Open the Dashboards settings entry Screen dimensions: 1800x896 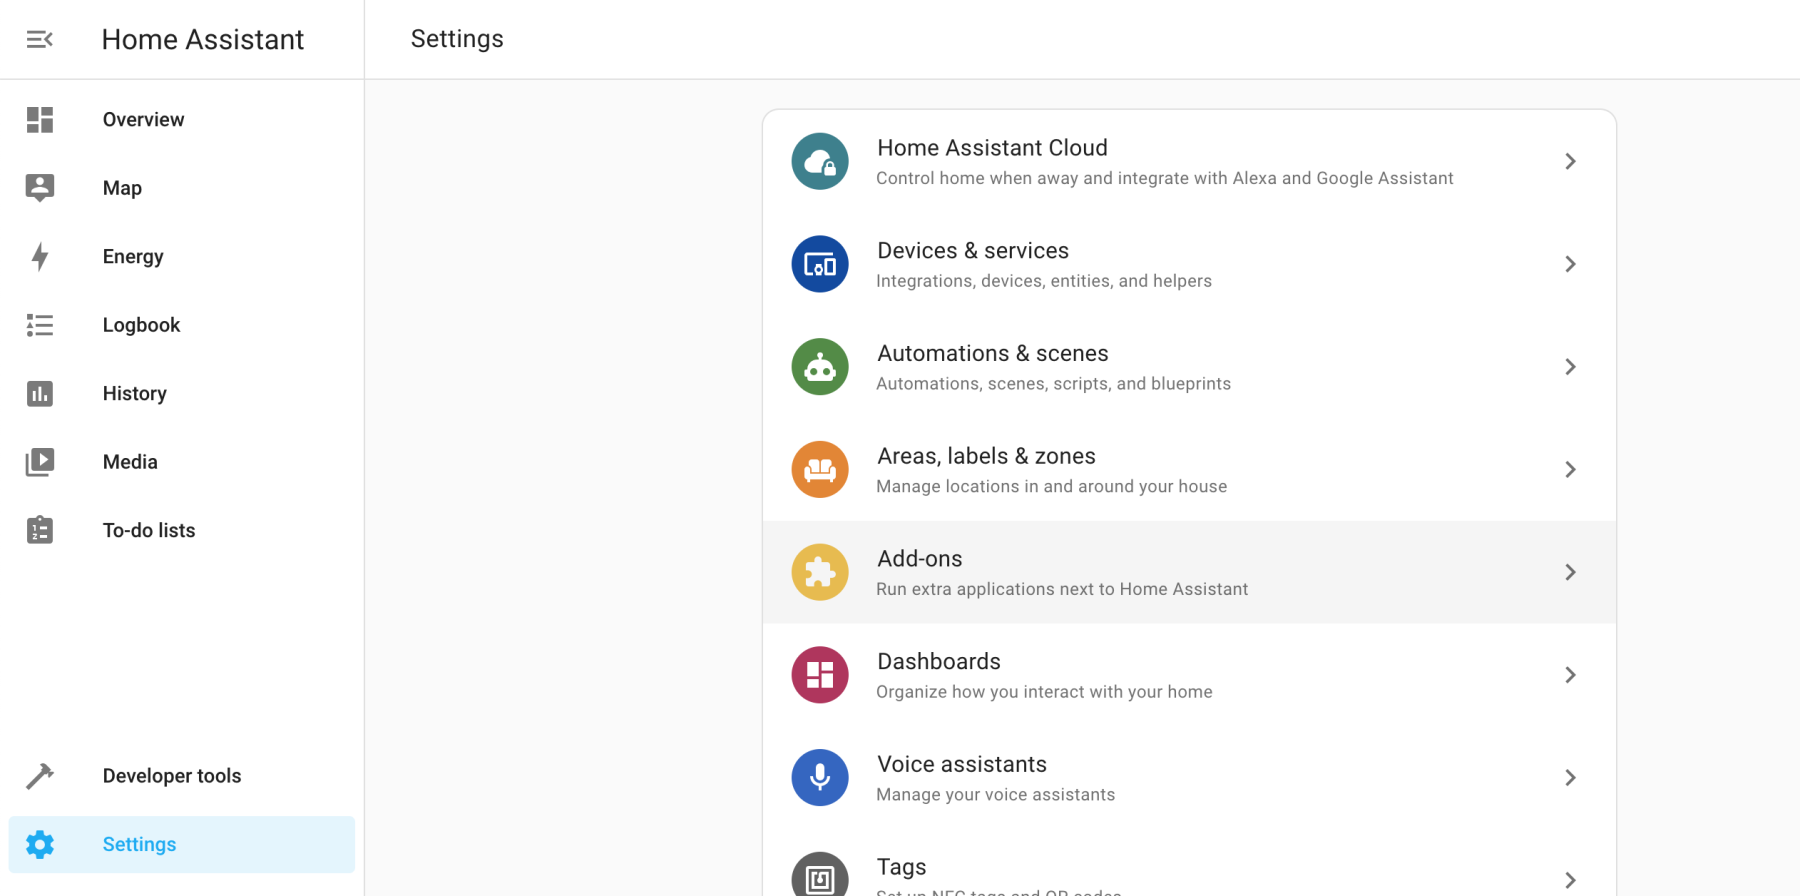pyautogui.click(x=1189, y=675)
